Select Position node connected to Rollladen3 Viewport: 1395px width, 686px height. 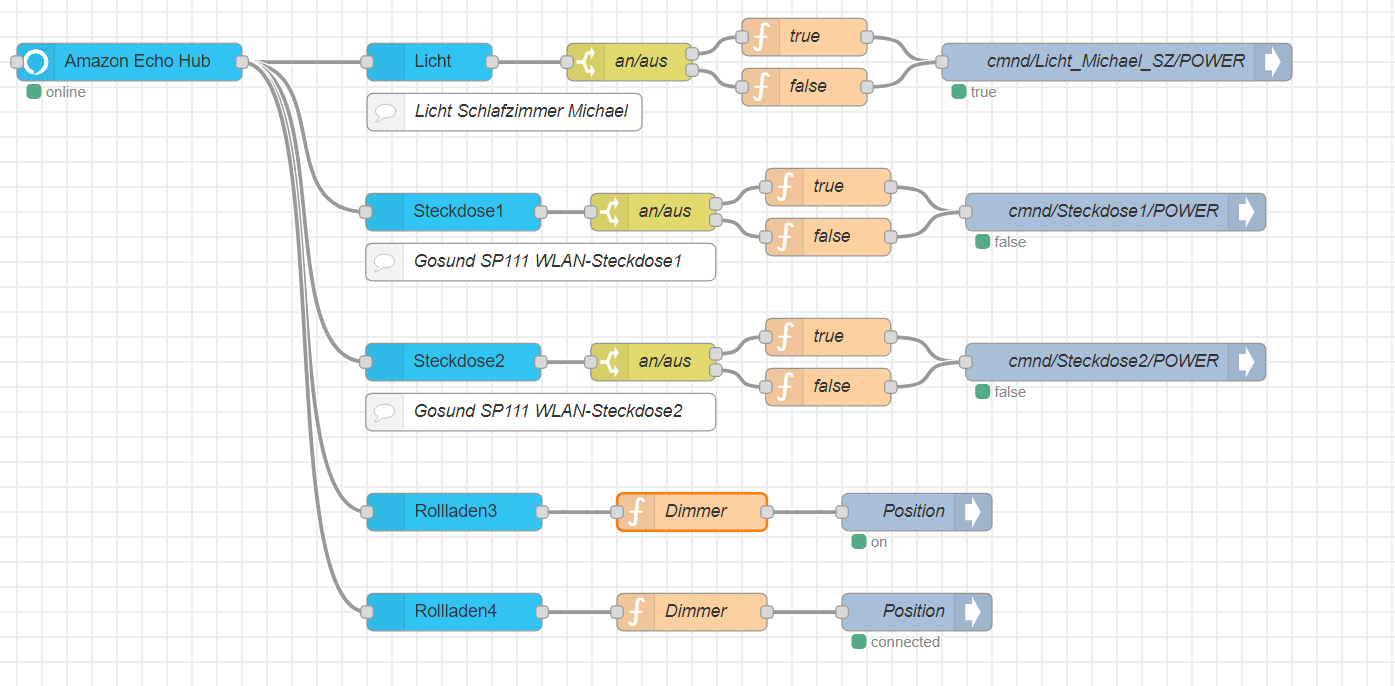point(917,512)
